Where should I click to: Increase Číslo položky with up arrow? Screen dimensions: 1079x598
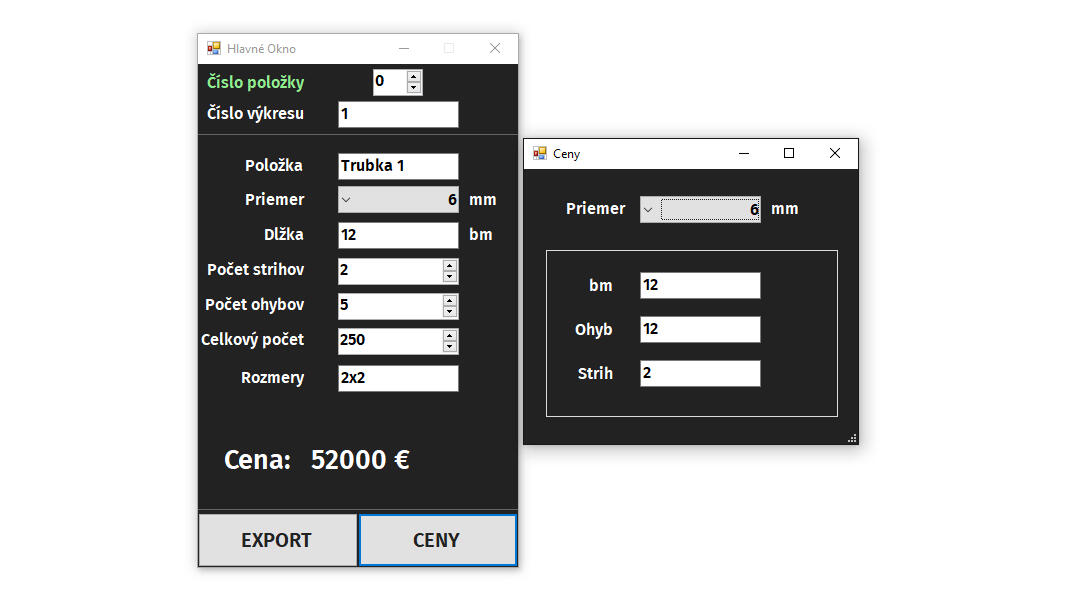click(x=414, y=76)
